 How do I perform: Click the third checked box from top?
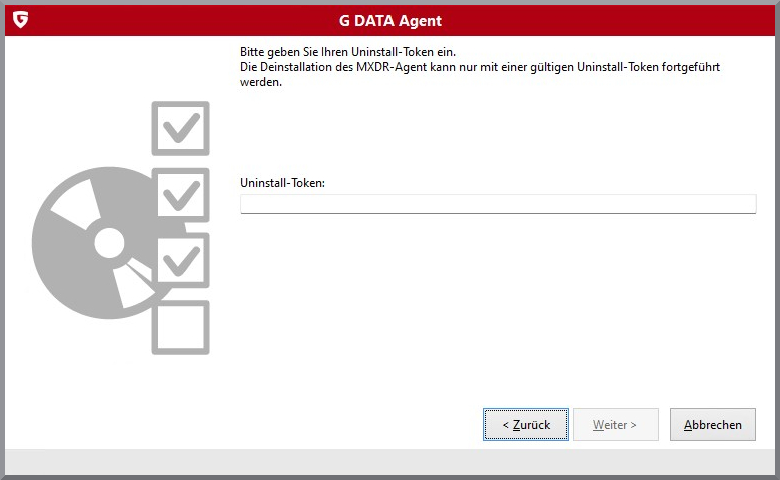(180, 260)
